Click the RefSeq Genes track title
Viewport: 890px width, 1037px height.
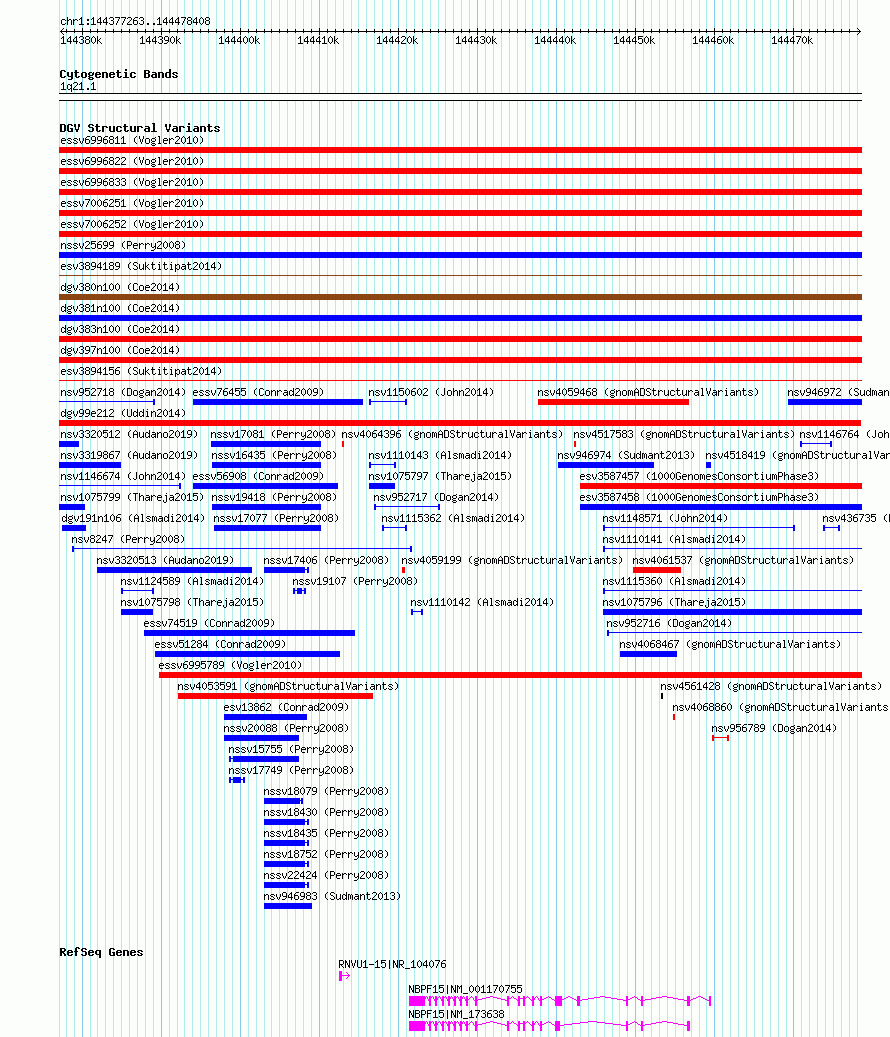(x=101, y=952)
